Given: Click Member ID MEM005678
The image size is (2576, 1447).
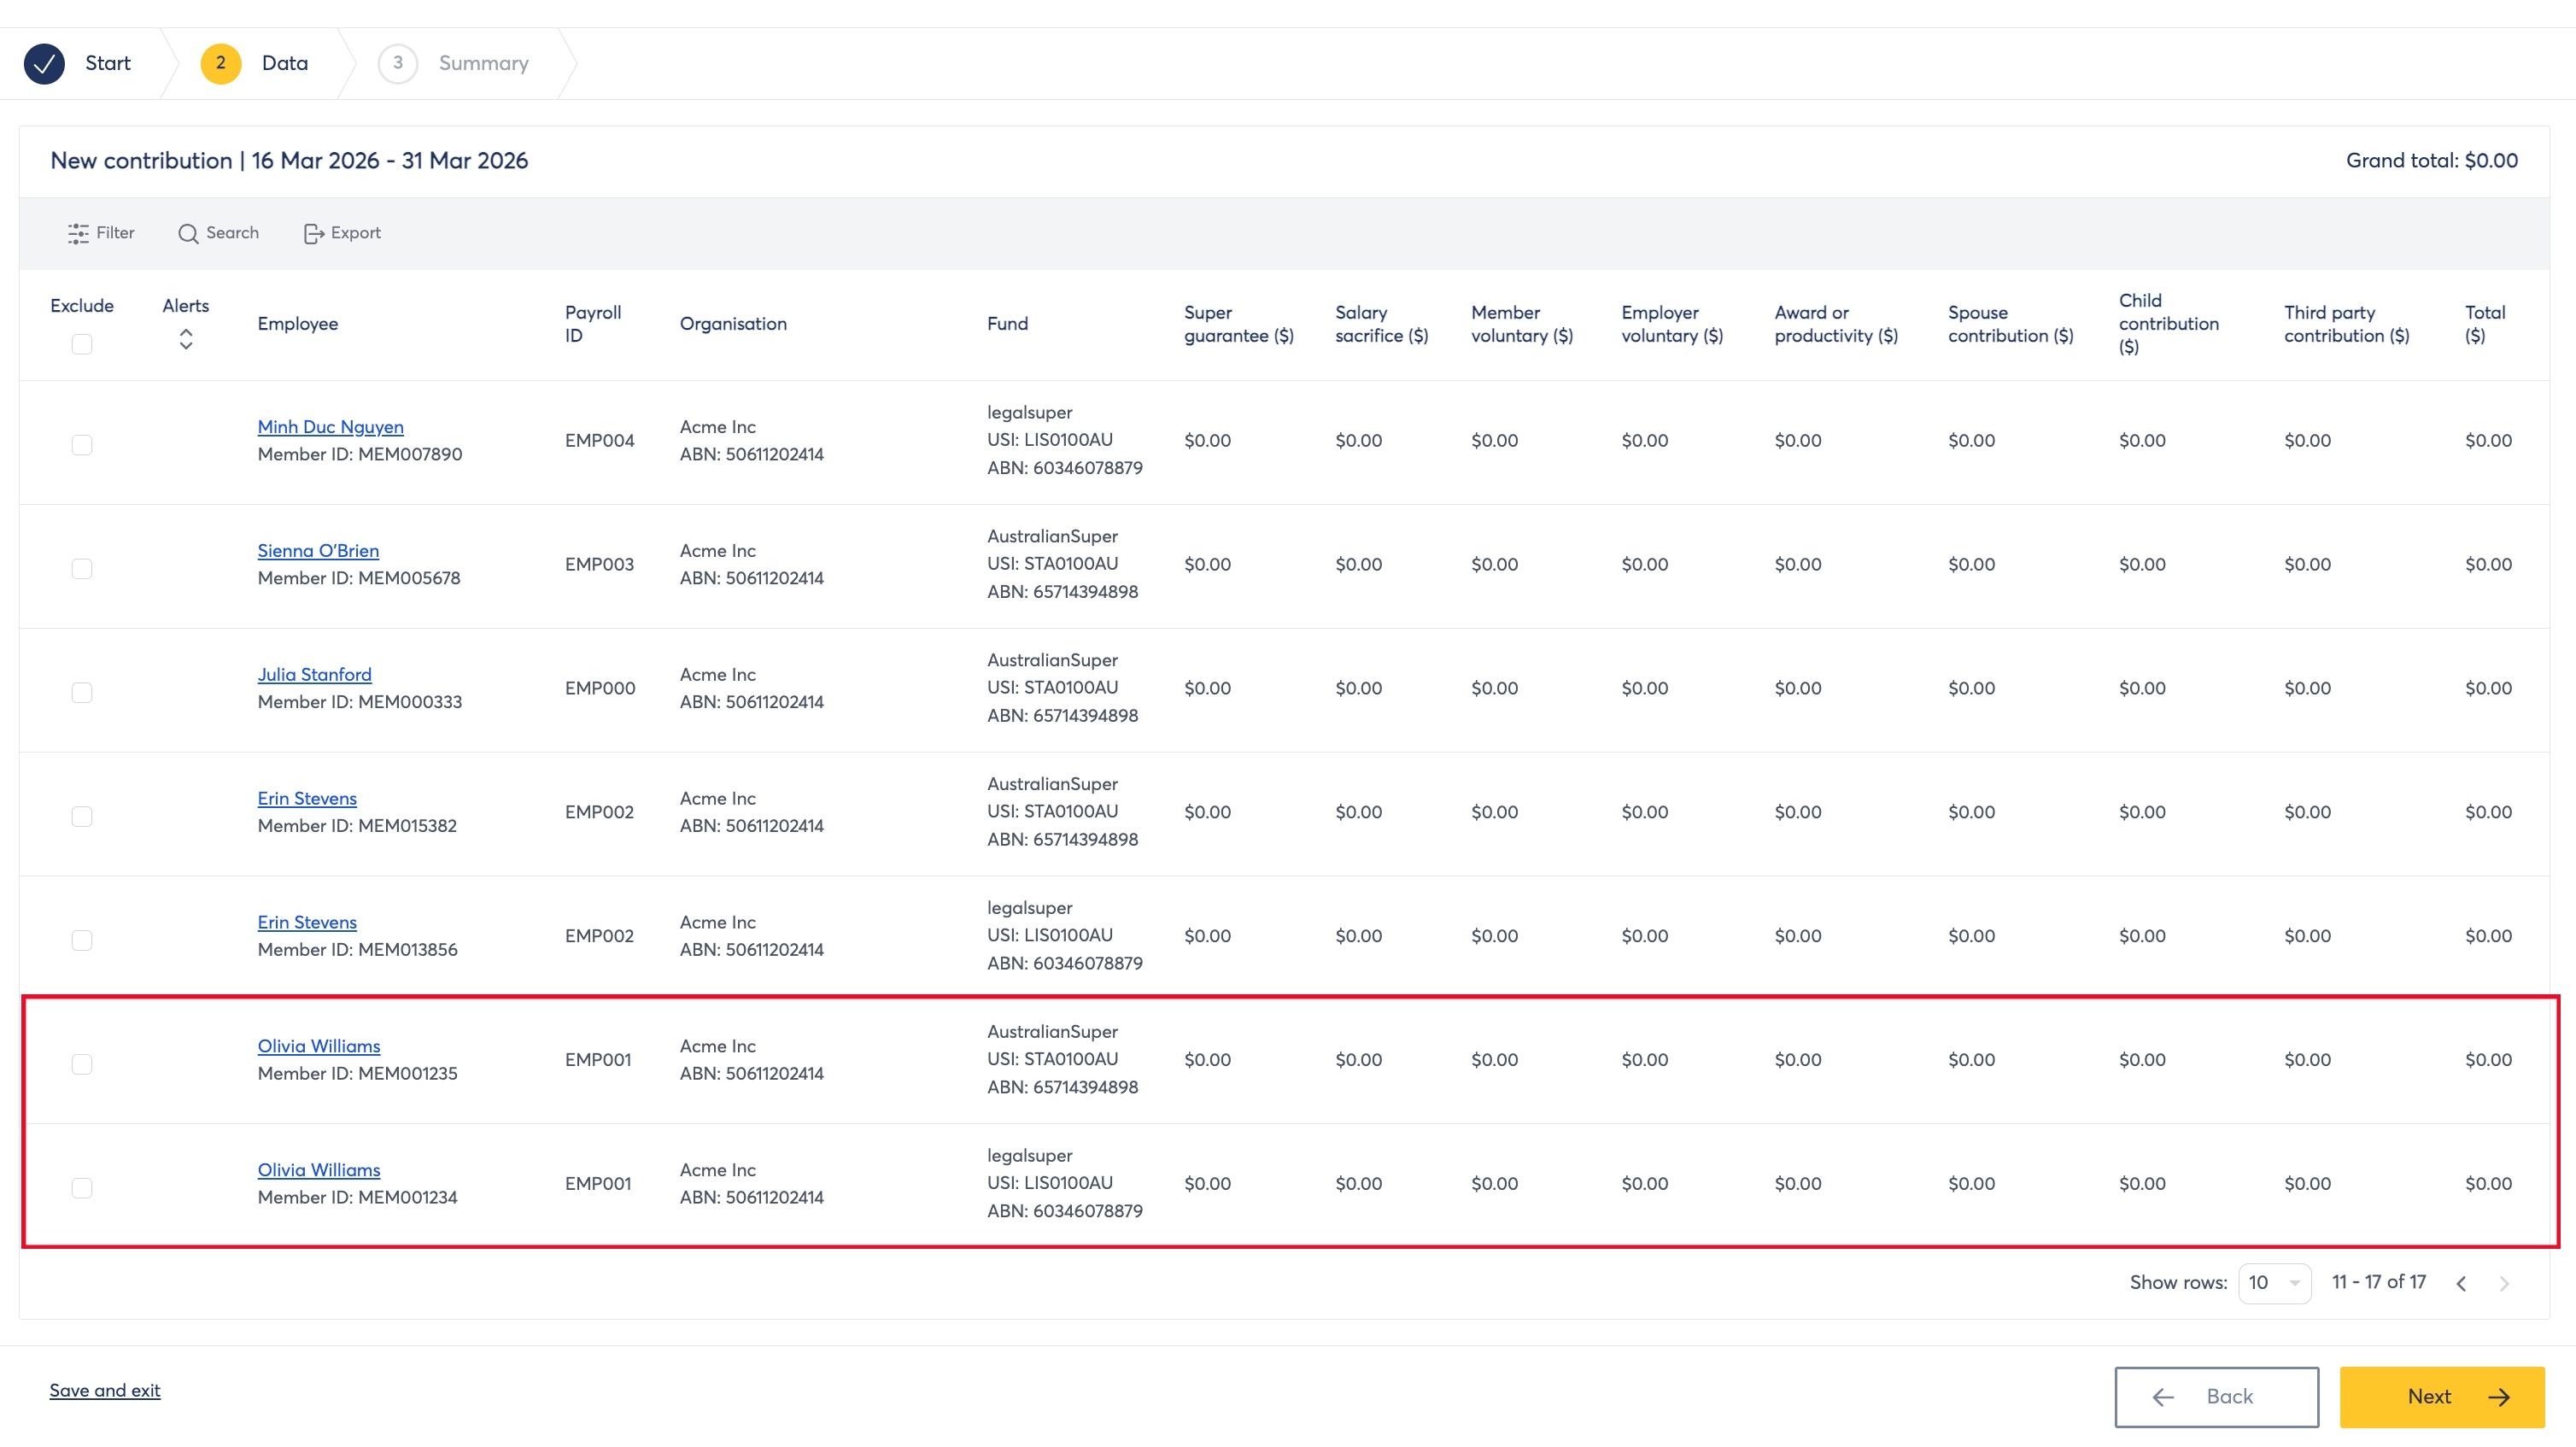Looking at the screenshot, I should coord(359,579).
